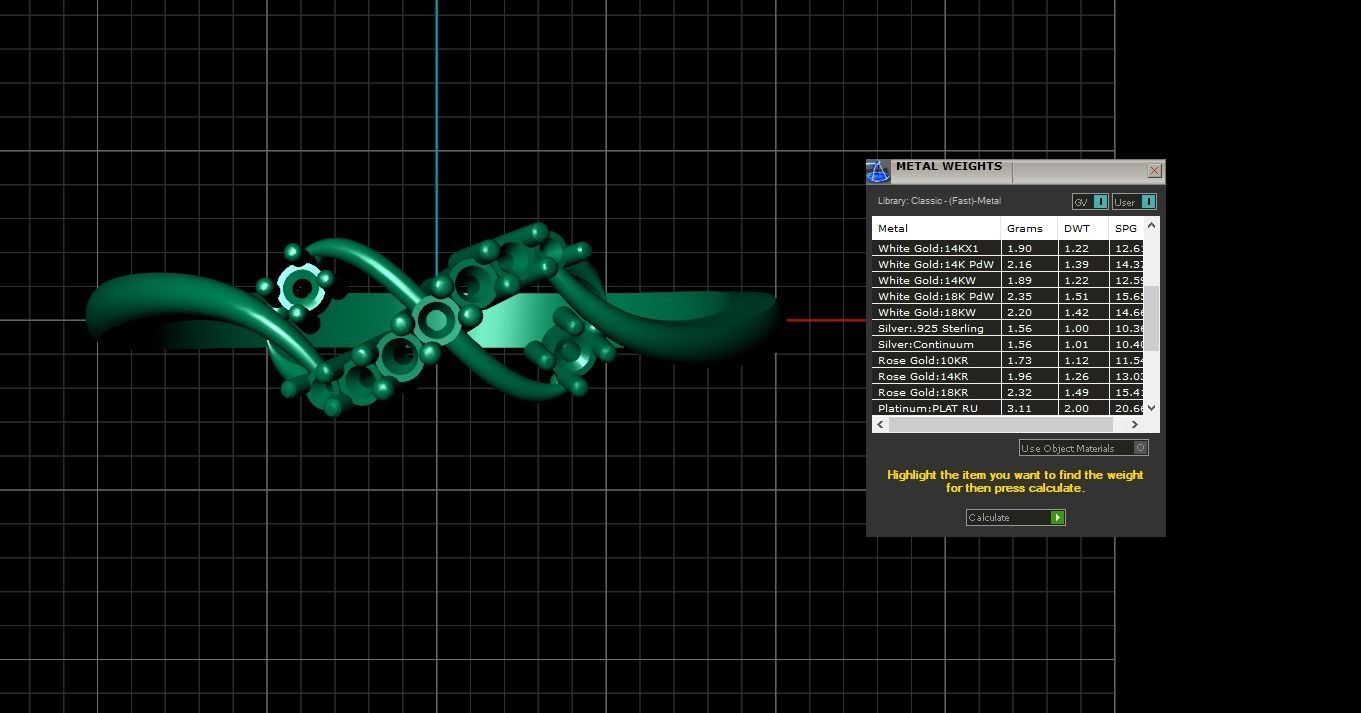1361x713 pixels.
Task: Select the White Gold:14KX1 row
Action: click(1008, 248)
